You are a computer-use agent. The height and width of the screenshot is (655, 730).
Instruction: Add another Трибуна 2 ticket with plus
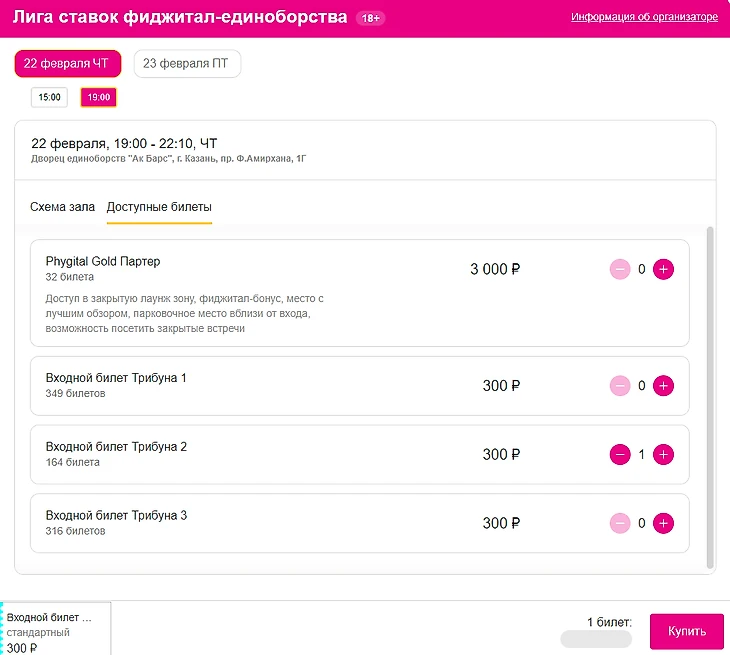[663, 454]
